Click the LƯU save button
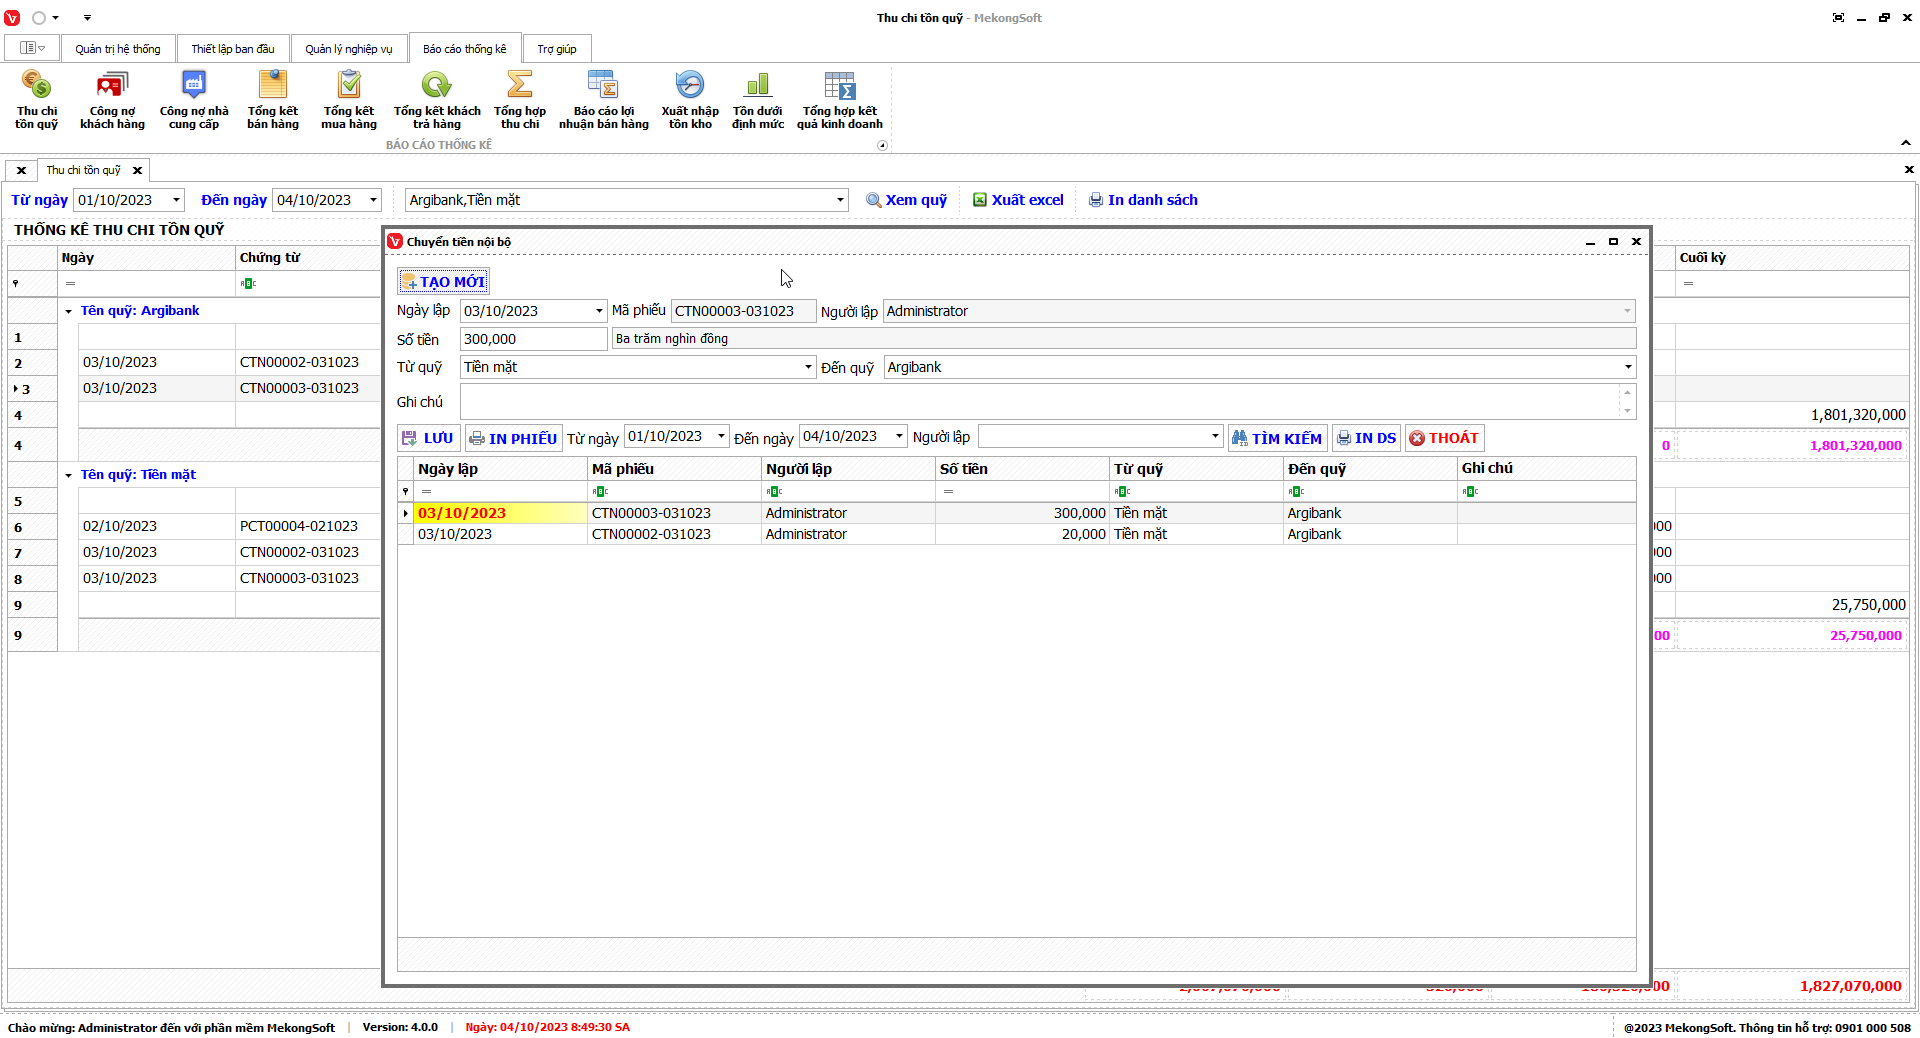 click(428, 438)
